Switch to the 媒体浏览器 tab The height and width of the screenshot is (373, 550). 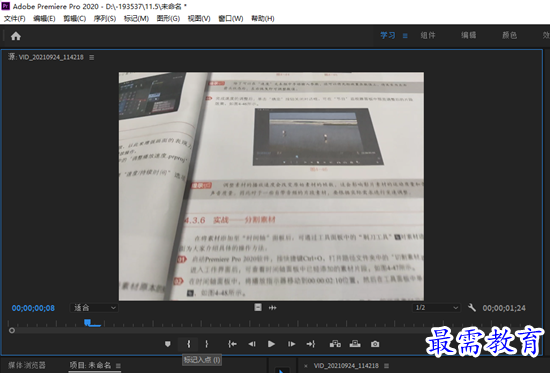[x=27, y=365]
